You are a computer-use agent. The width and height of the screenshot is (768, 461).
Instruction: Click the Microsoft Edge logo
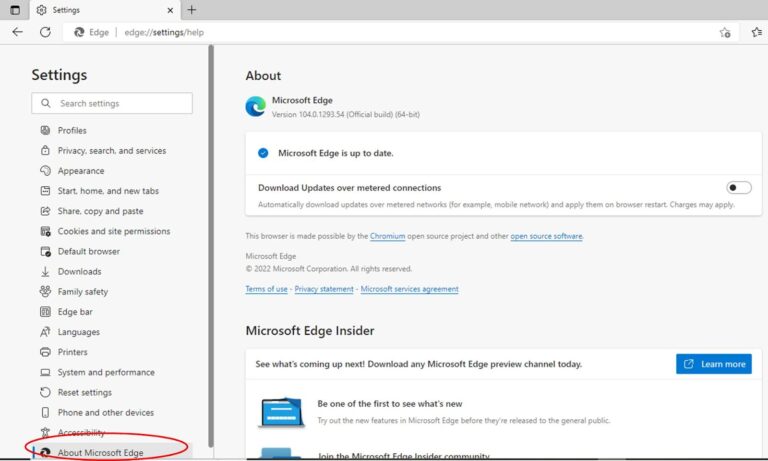pos(256,106)
